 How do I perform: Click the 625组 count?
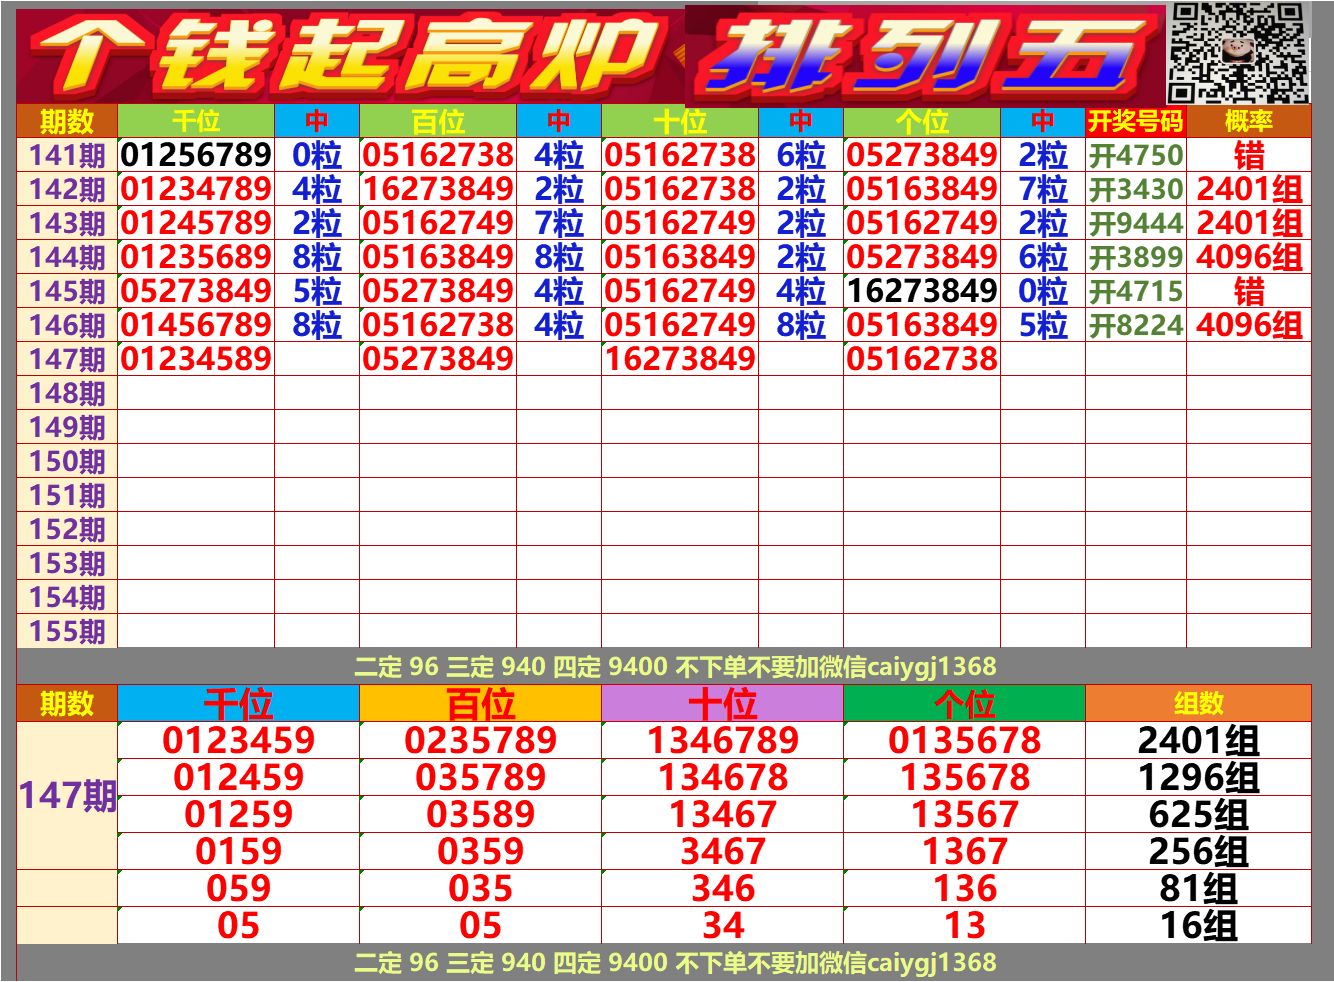click(x=1198, y=815)
